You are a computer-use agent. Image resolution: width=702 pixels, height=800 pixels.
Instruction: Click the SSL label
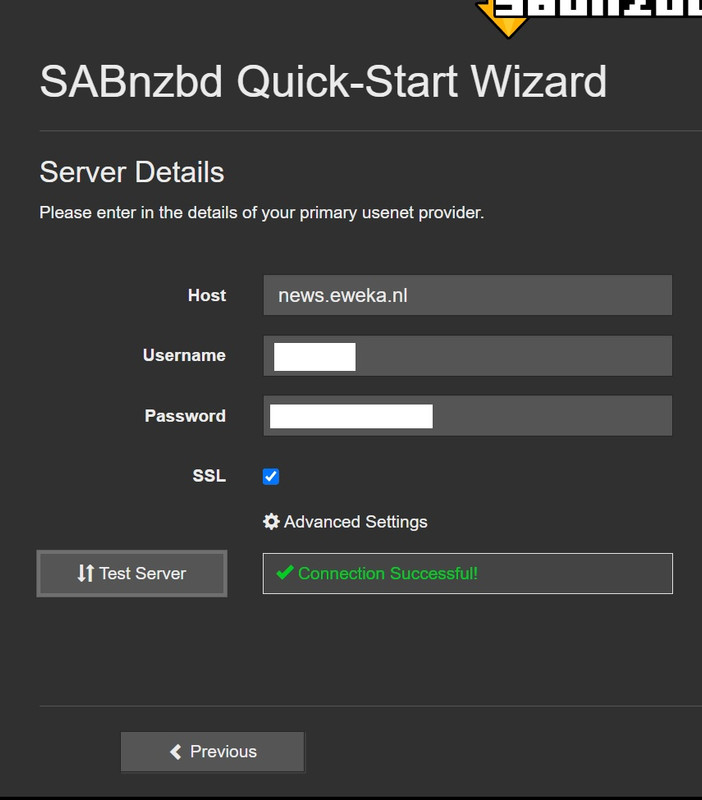pos(209,476)
